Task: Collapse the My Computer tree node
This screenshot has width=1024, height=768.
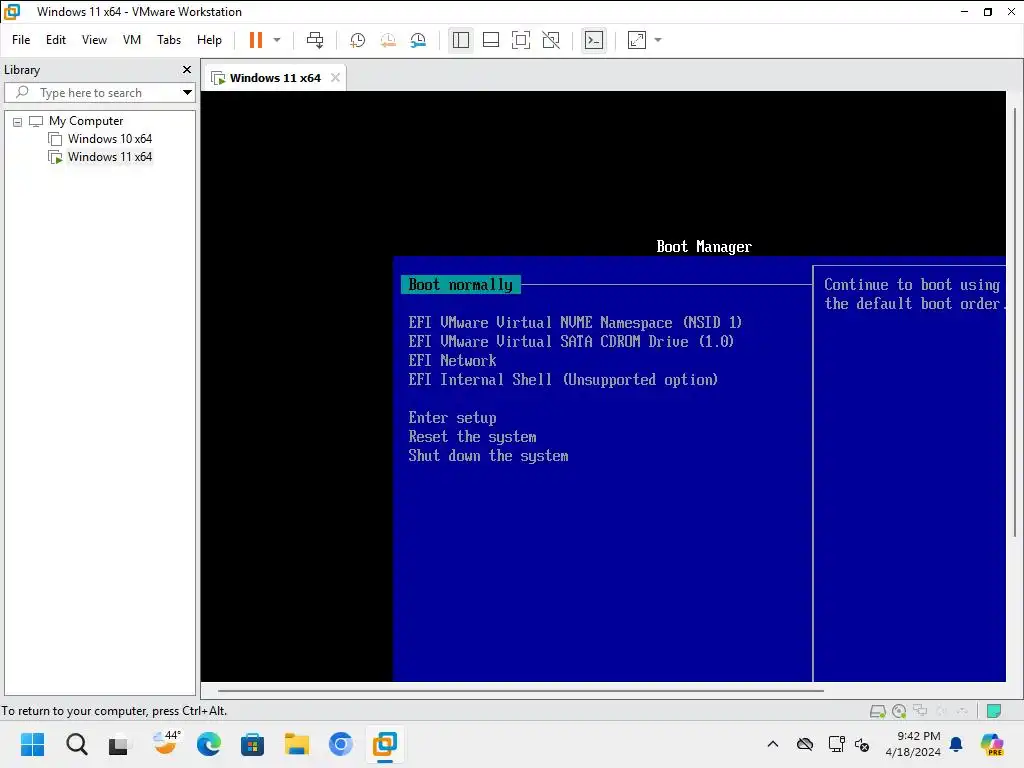Action: (x=18, y=121)
